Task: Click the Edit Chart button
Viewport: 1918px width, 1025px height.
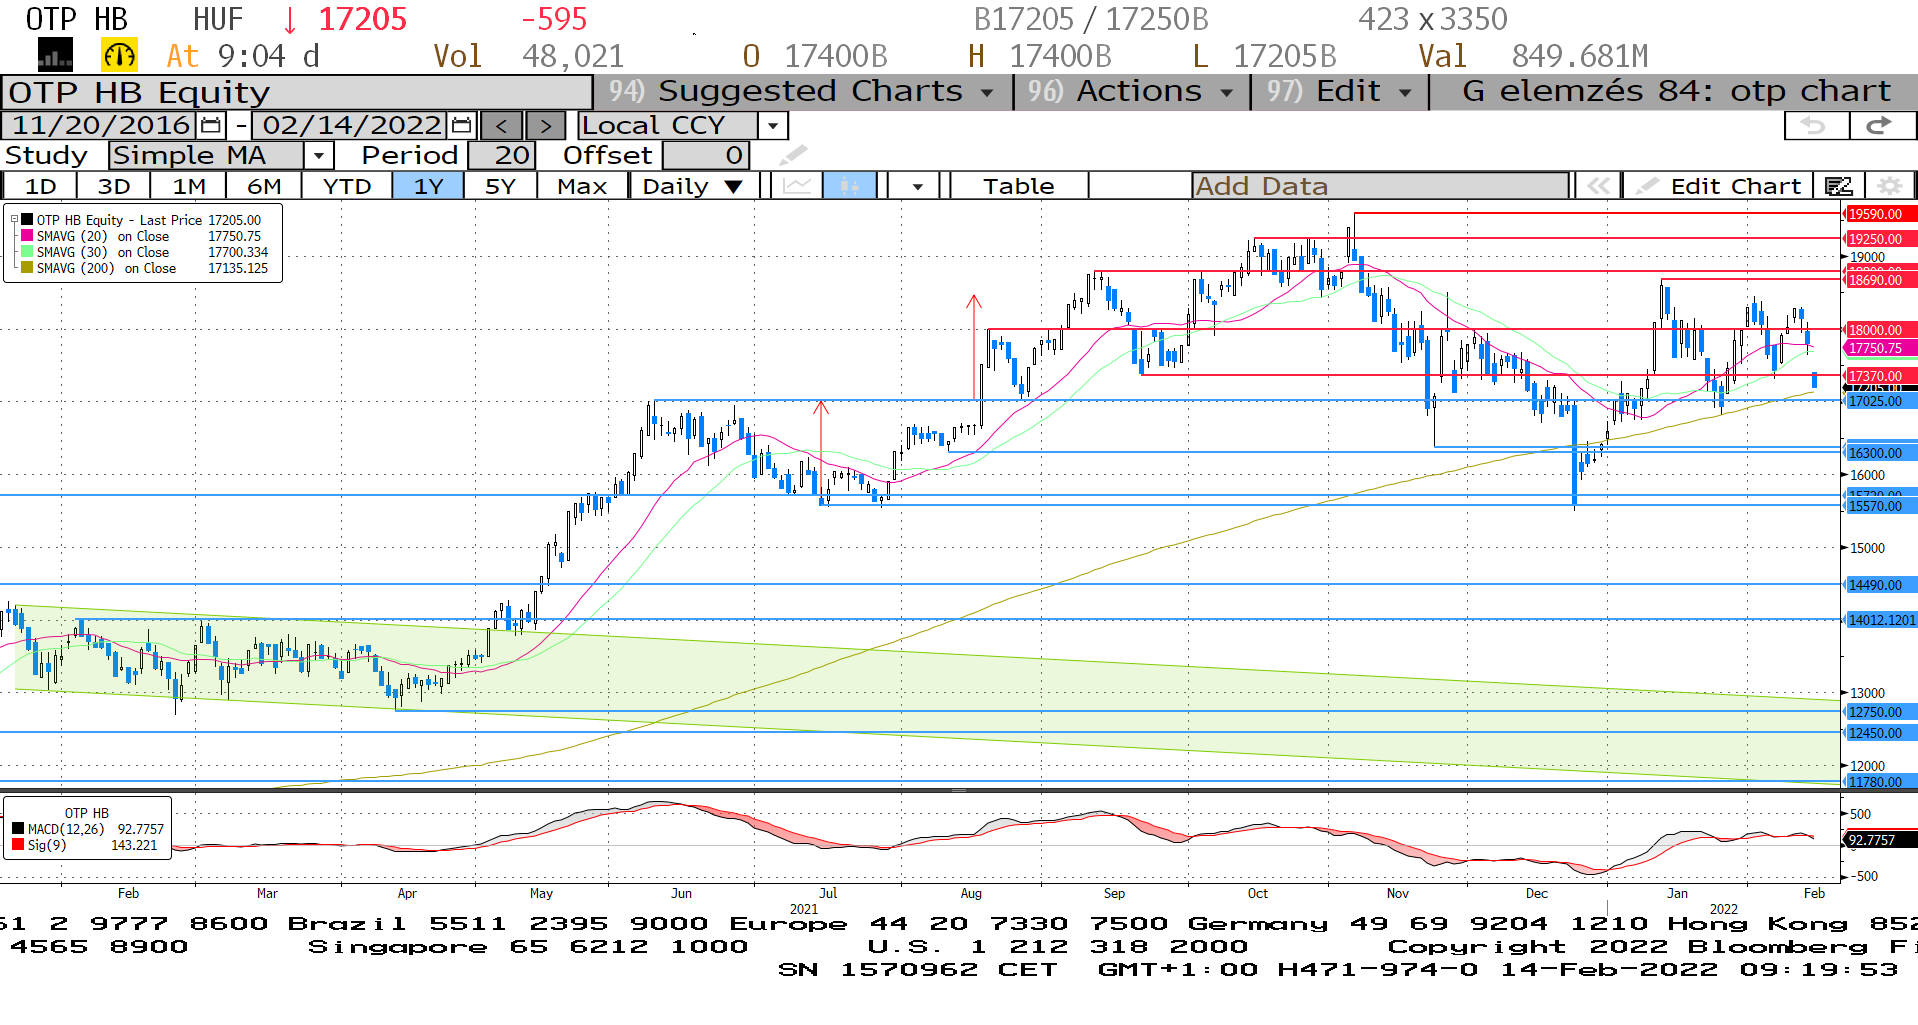Action: 1717,186
